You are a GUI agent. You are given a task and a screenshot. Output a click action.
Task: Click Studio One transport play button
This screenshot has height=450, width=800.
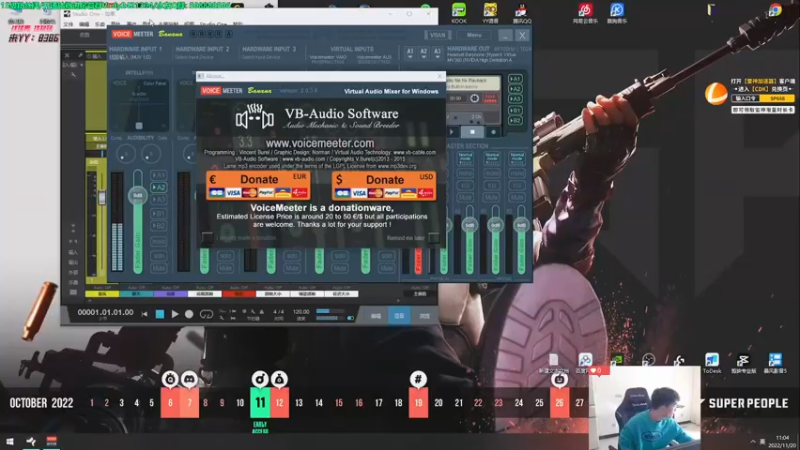pyautogui.click(x=174, y=314)
